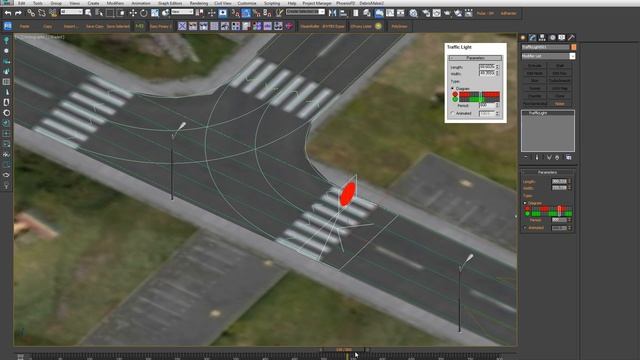The image size is (640, 360).
Task: Switch to the Utilities command panel tab
Action: 571,38
